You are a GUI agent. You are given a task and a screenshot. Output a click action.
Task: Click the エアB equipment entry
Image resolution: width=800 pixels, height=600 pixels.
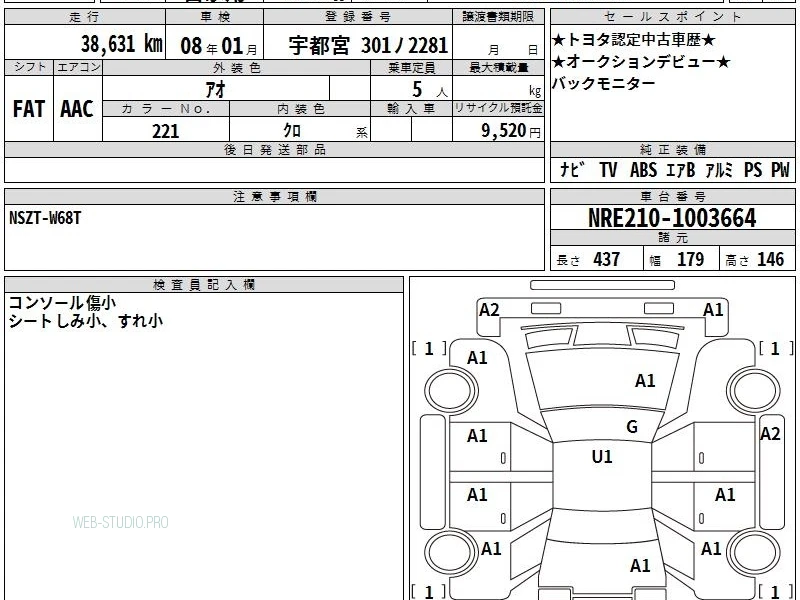point(681,169)
